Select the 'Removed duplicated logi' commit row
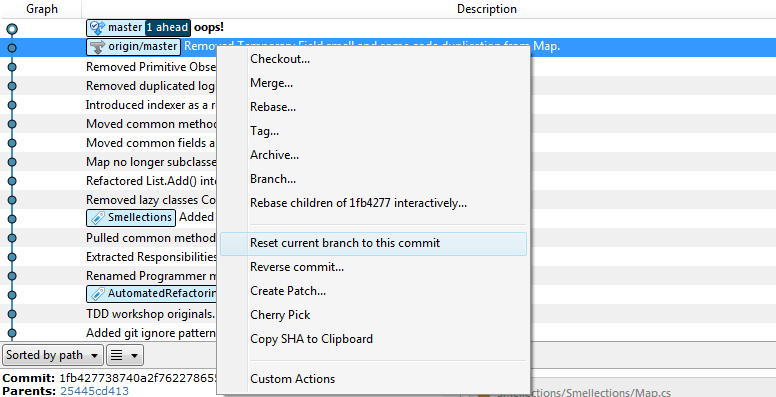The width and height of the screenshot is (776, 397). (108, 86)
